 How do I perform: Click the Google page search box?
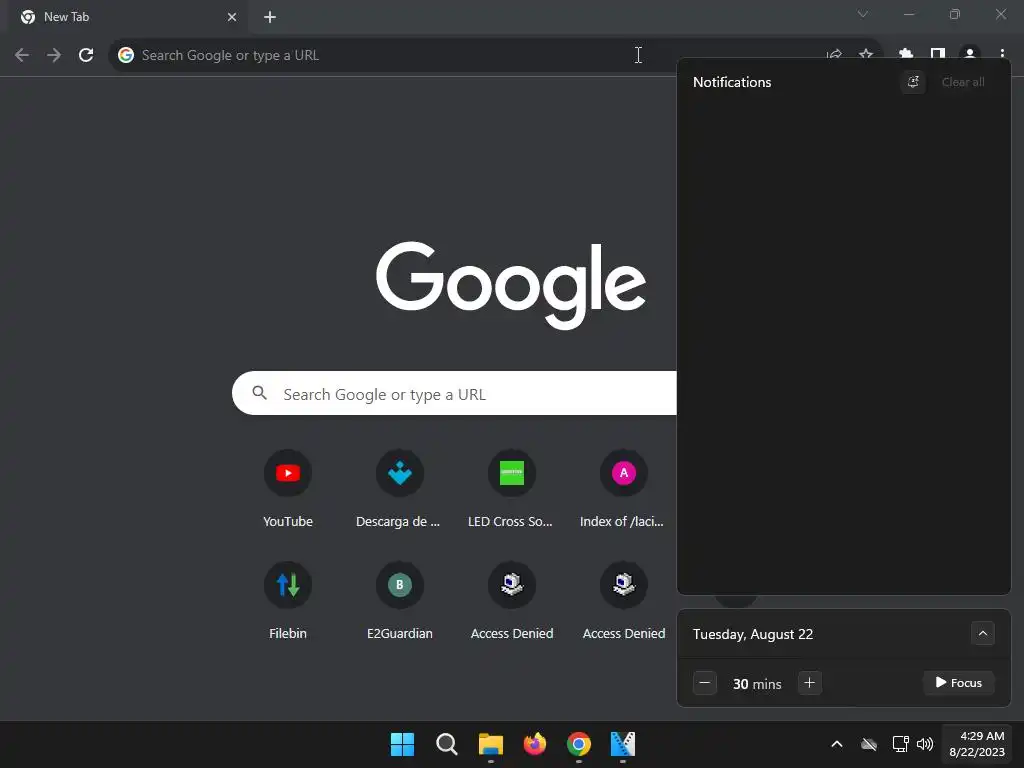[454, 394]
